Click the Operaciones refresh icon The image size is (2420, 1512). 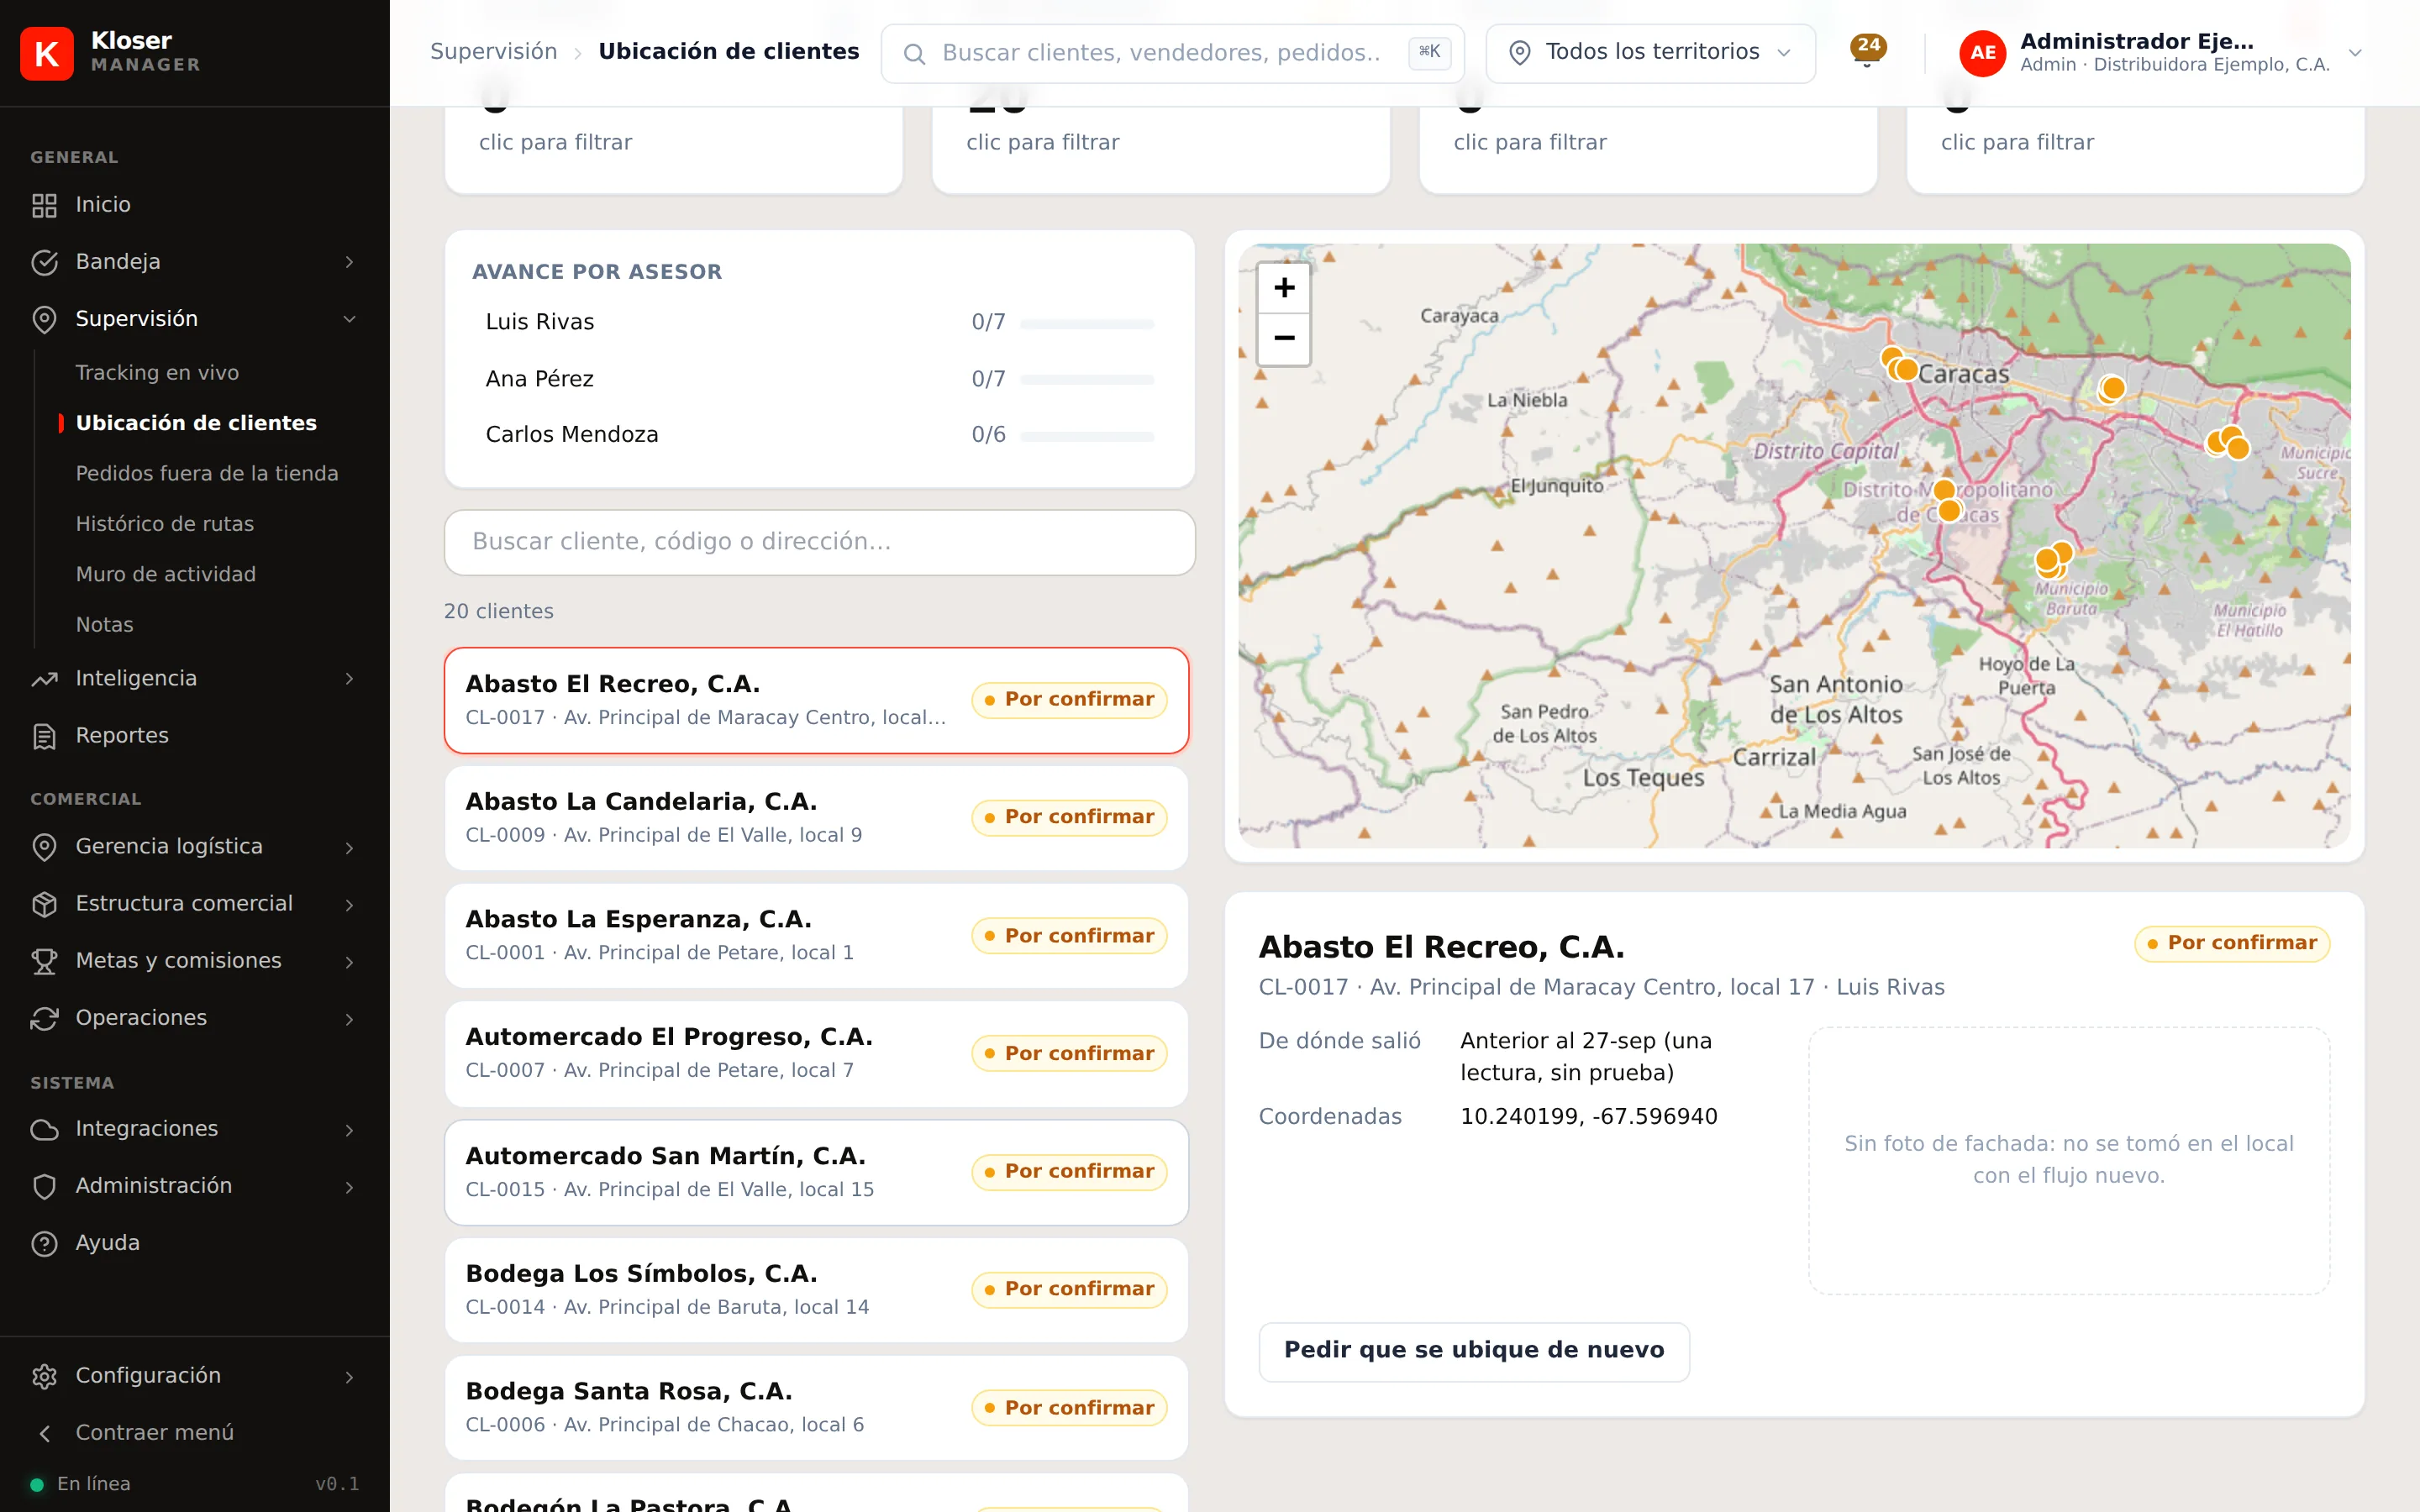[44, 1018]
